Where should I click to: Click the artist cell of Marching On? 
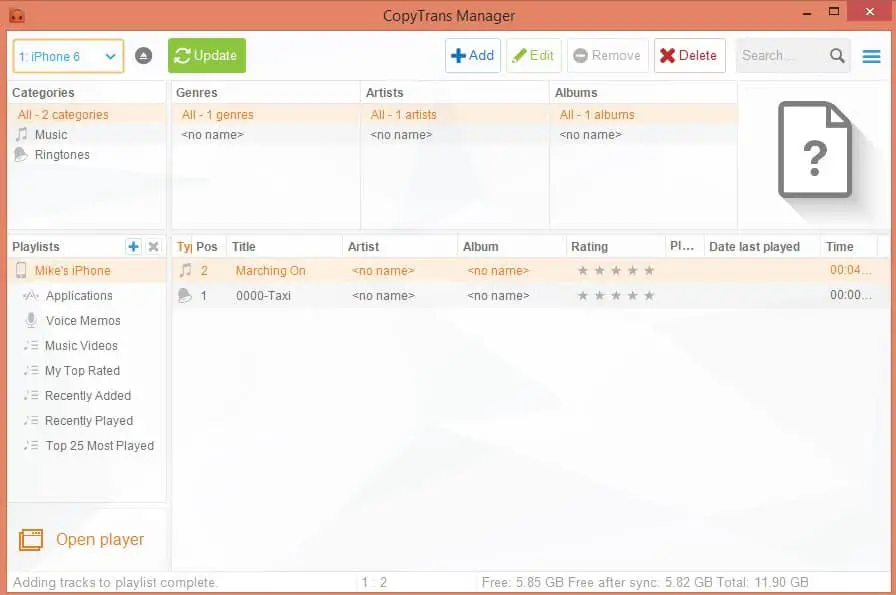pos(383,270)
